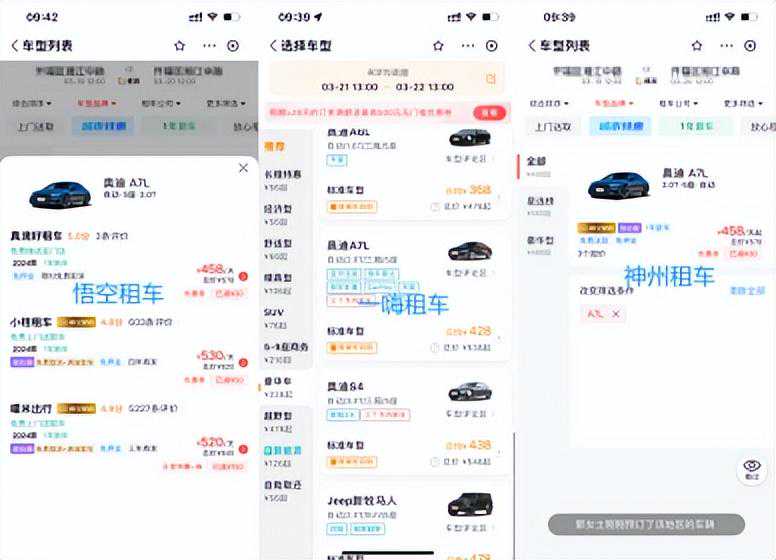Open the three-dot menu on 选择车型 header
The image size is (776, 560).
468,46
